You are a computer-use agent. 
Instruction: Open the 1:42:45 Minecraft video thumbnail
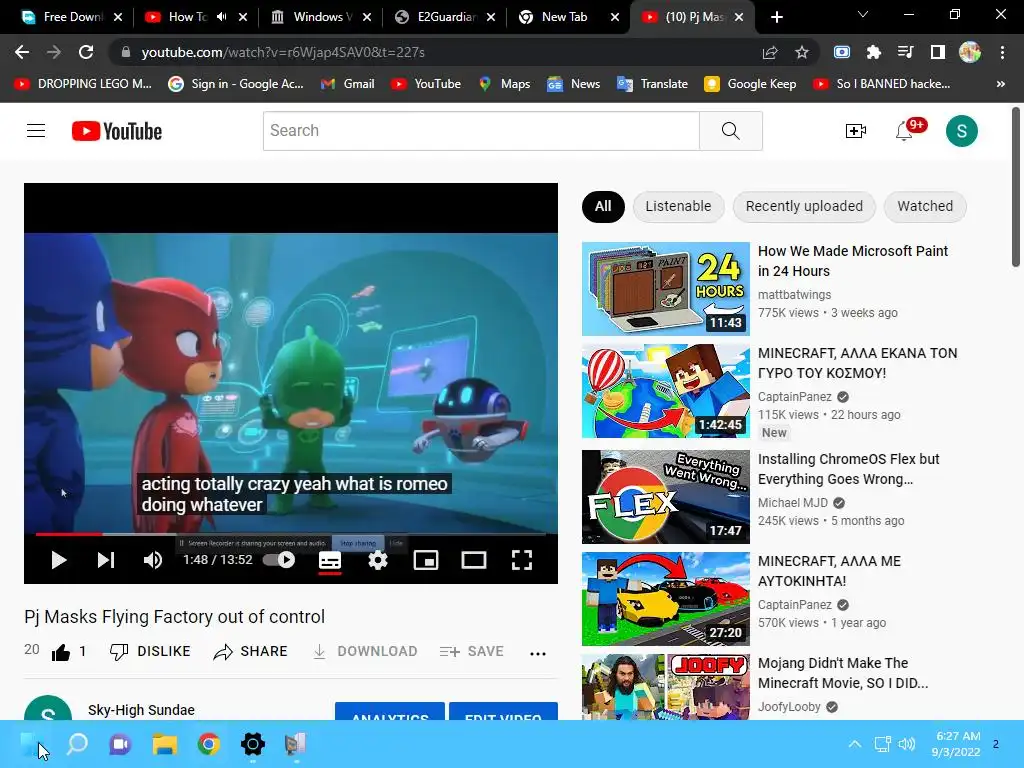pyautogui.click(x=665, y=391)
